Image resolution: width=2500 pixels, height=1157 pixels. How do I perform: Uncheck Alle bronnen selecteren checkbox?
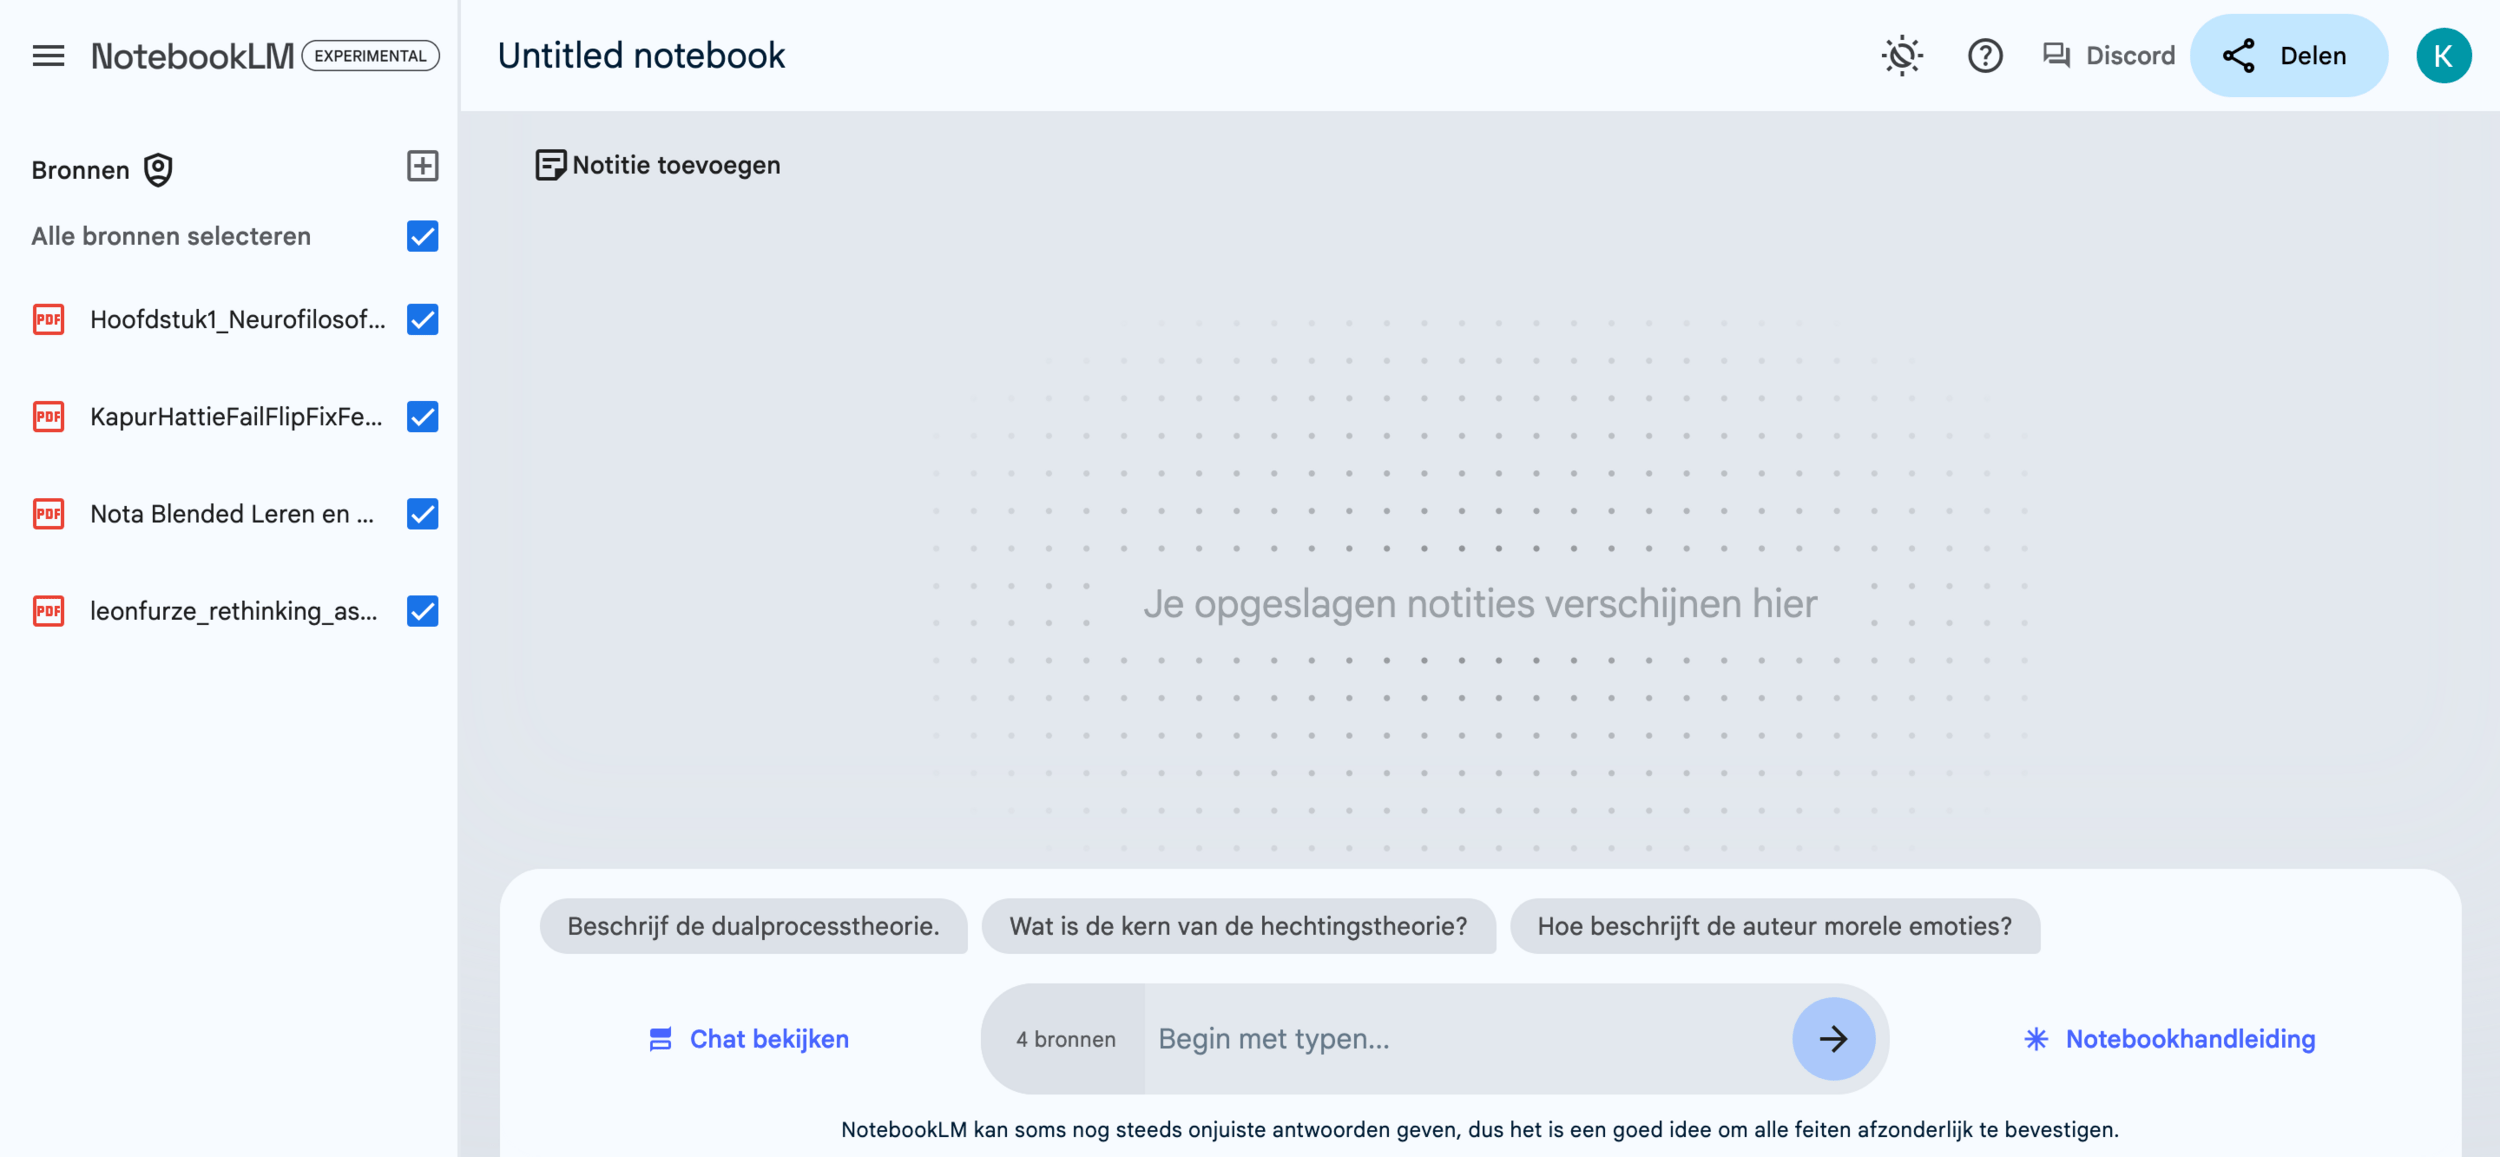coord(423,237)
